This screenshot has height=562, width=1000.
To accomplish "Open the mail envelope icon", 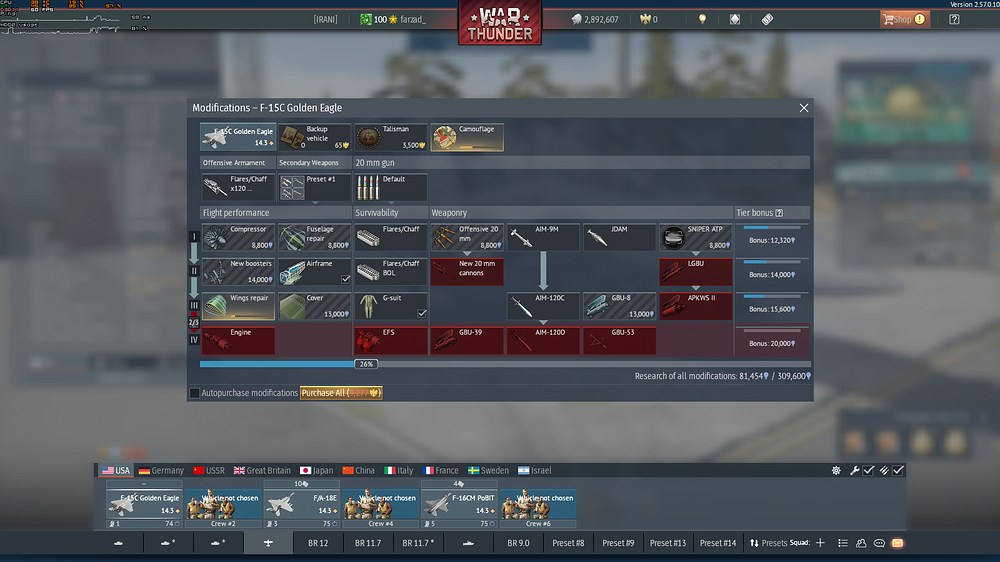I will (x=897, y=543).
